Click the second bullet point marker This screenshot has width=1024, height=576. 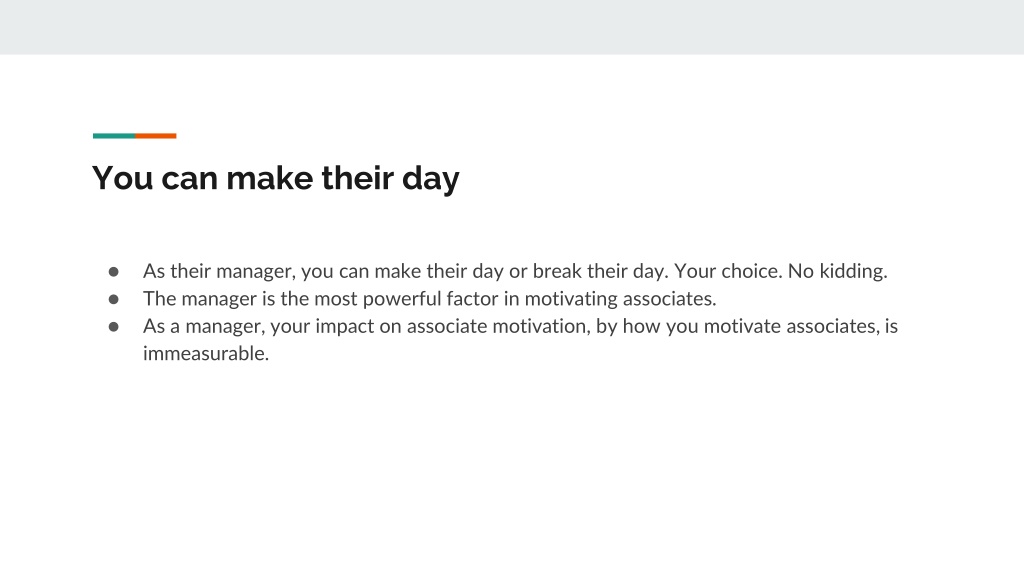(x=114, y=299)
